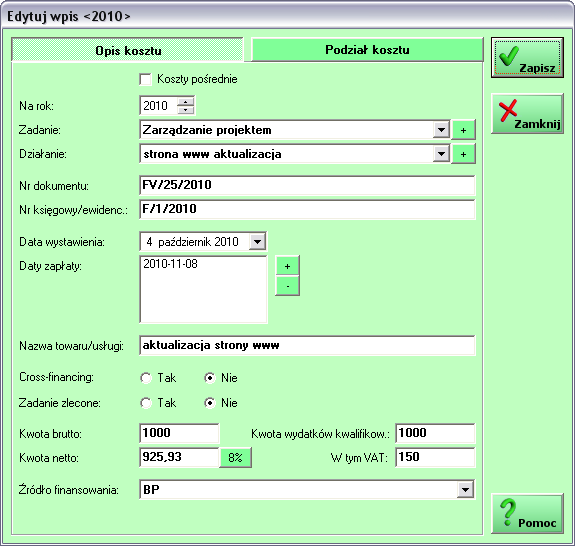The height and width of the screenshot is (546, 575).
Task: Open help with the Pomoc button
Action: click(527, 513)
